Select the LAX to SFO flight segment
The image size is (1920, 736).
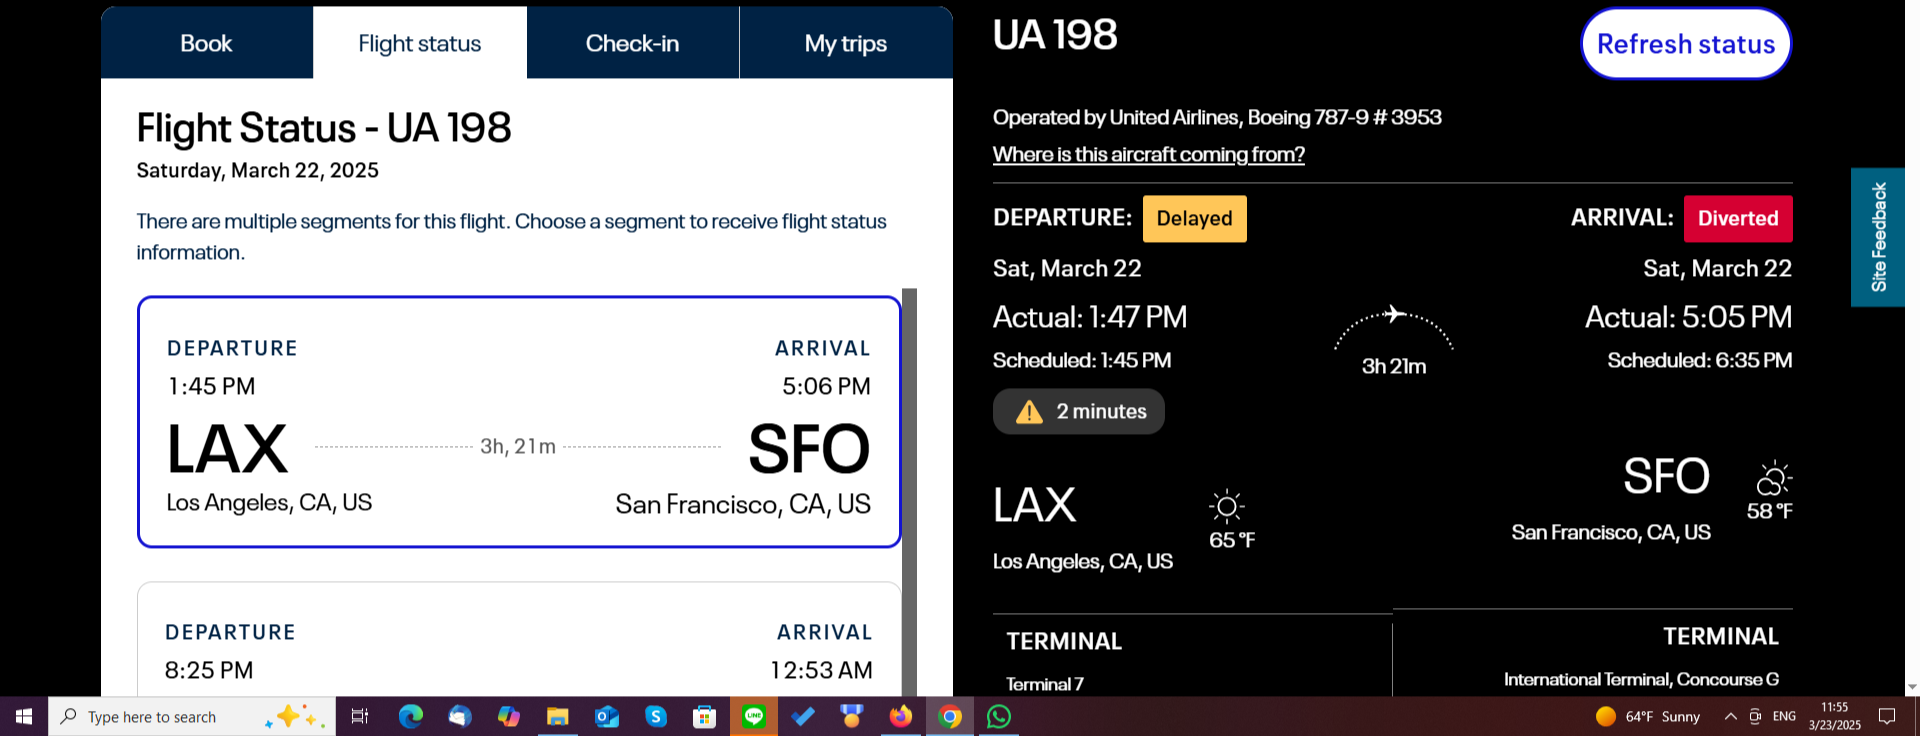tap(519, 422)
